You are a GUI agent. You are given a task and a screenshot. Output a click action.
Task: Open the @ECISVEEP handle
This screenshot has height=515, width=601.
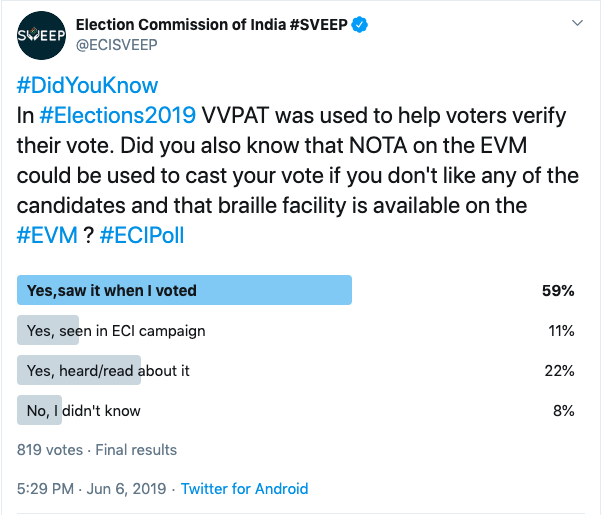tap(117, 45)
